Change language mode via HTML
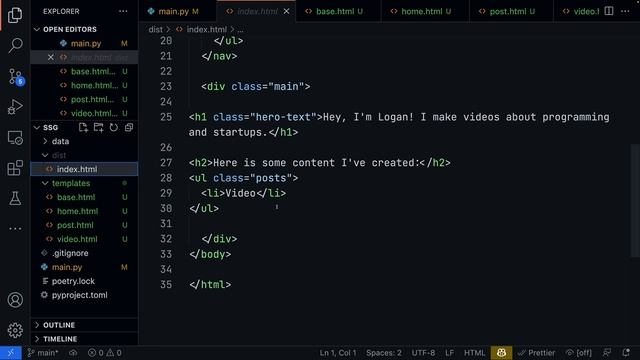The image size is (640, 360). pos(474,353)
